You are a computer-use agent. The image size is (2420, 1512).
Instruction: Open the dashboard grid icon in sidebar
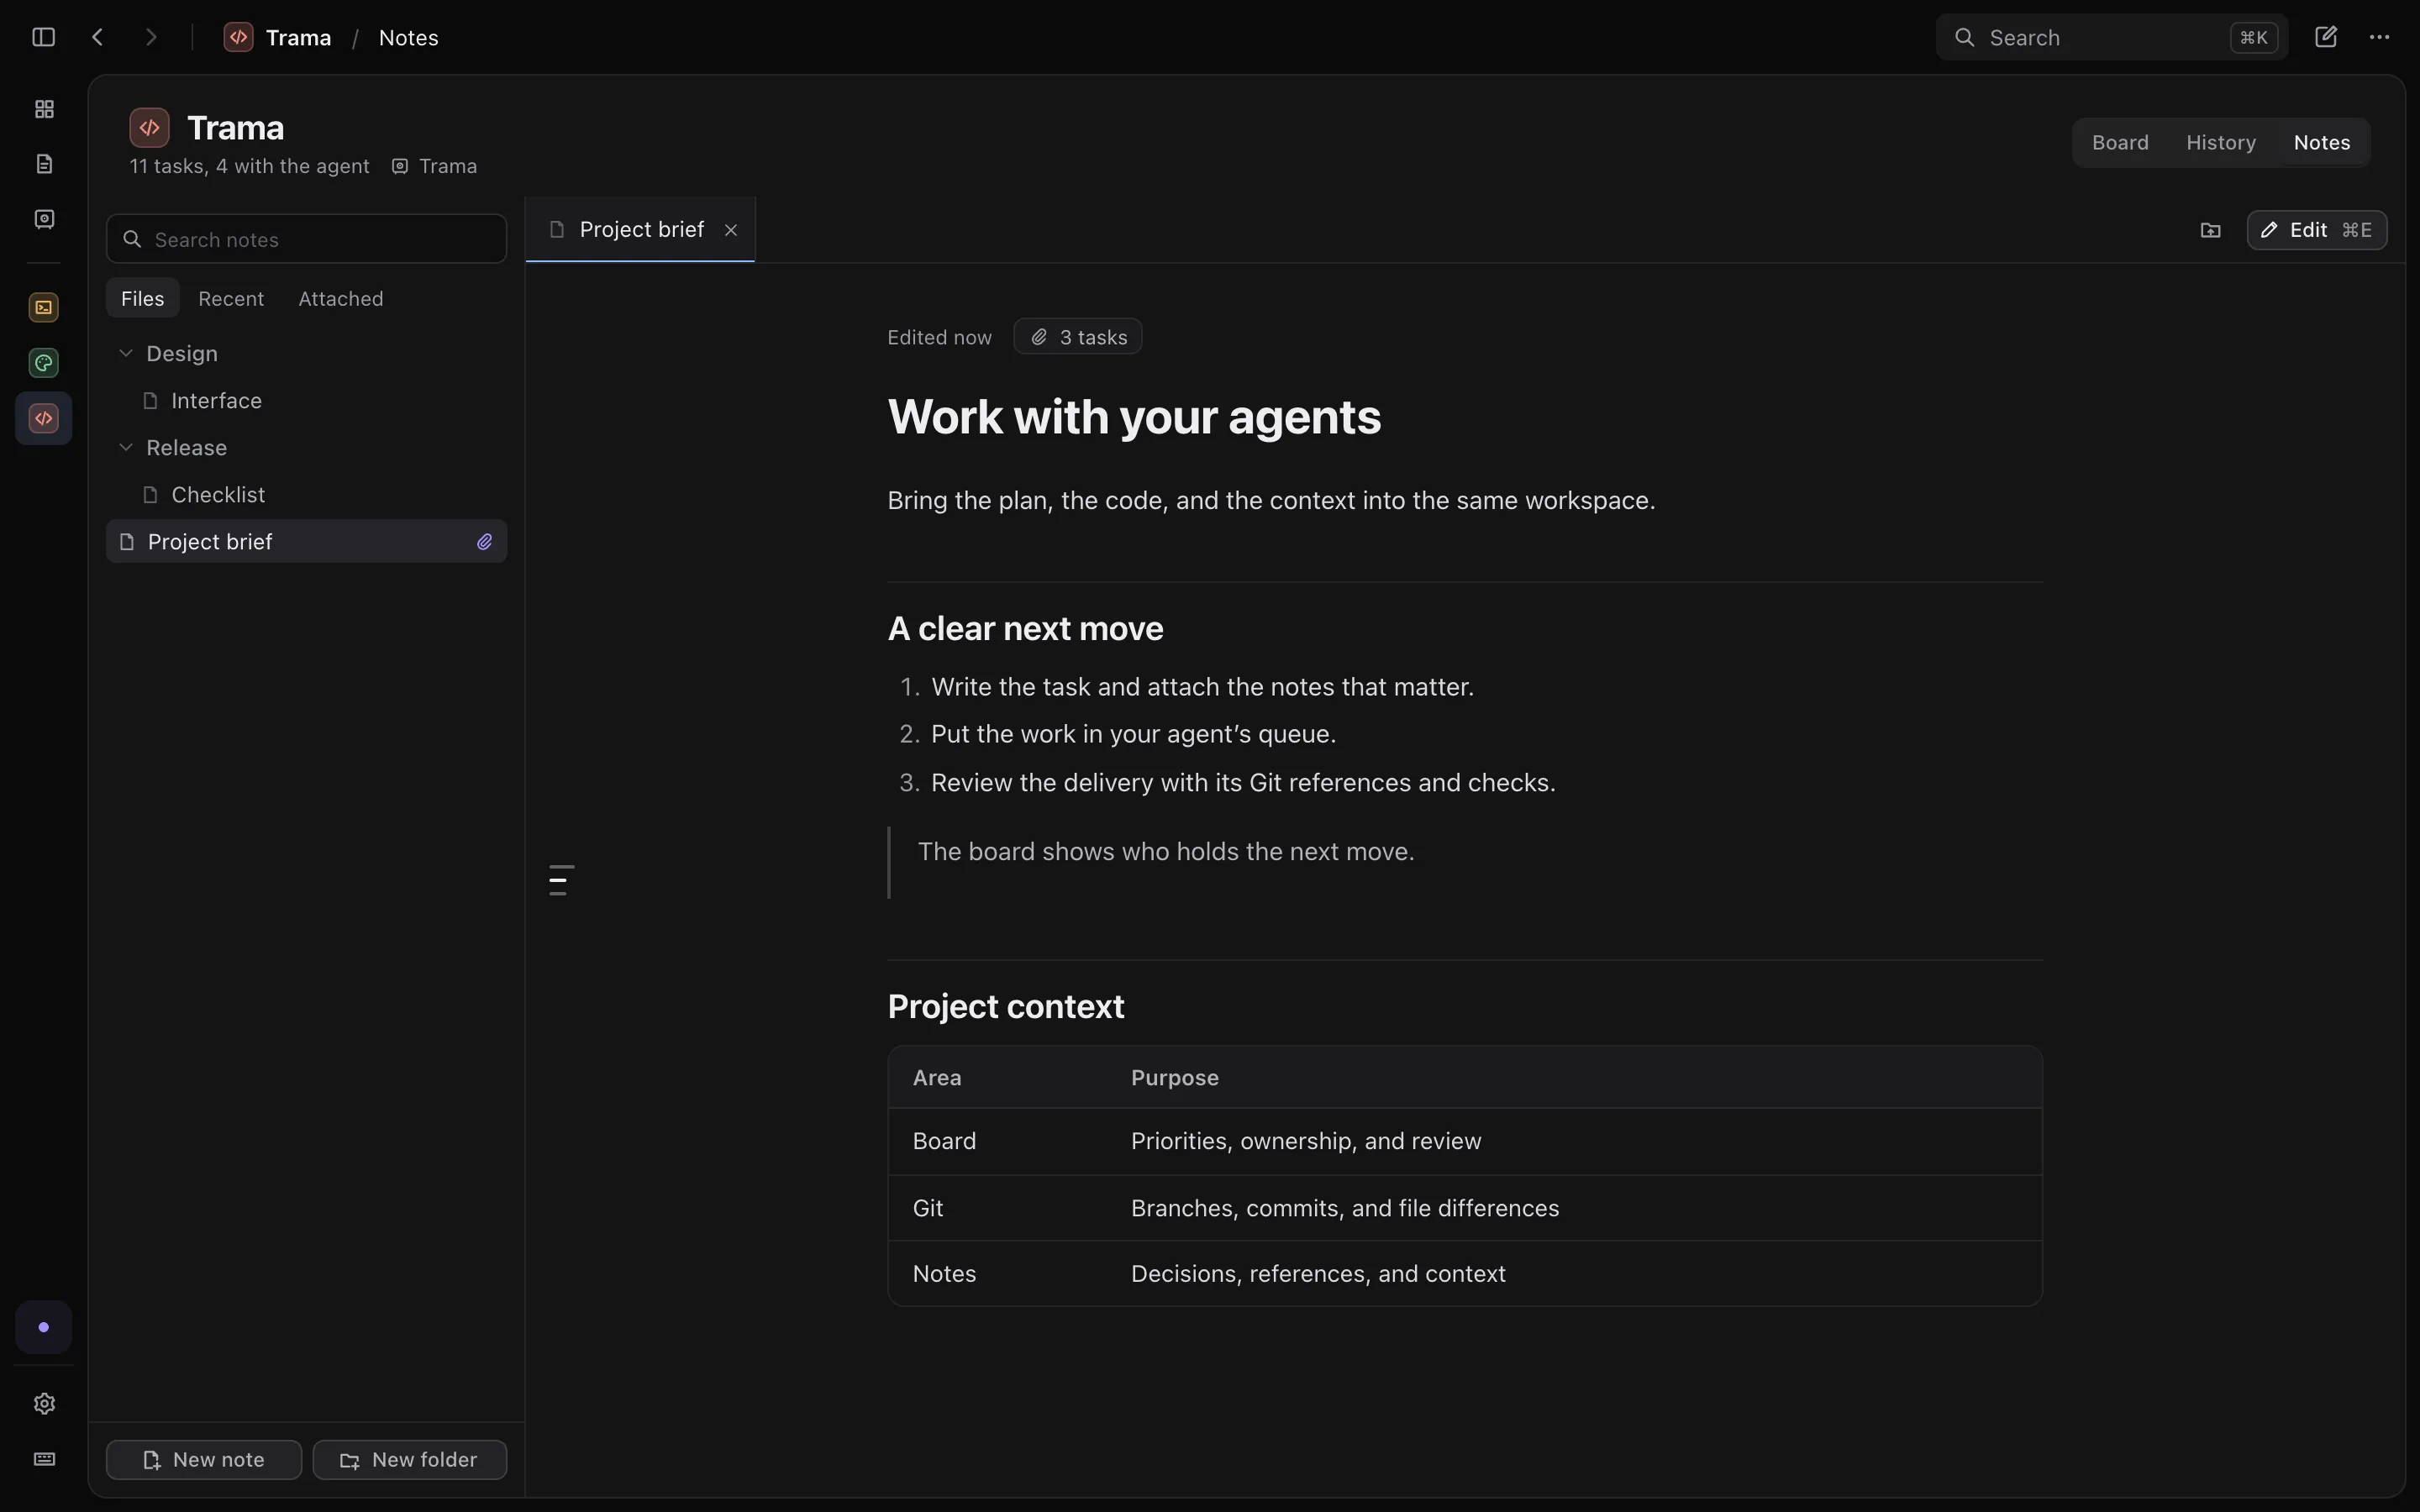pyautogui.click(x=44, y=109)
